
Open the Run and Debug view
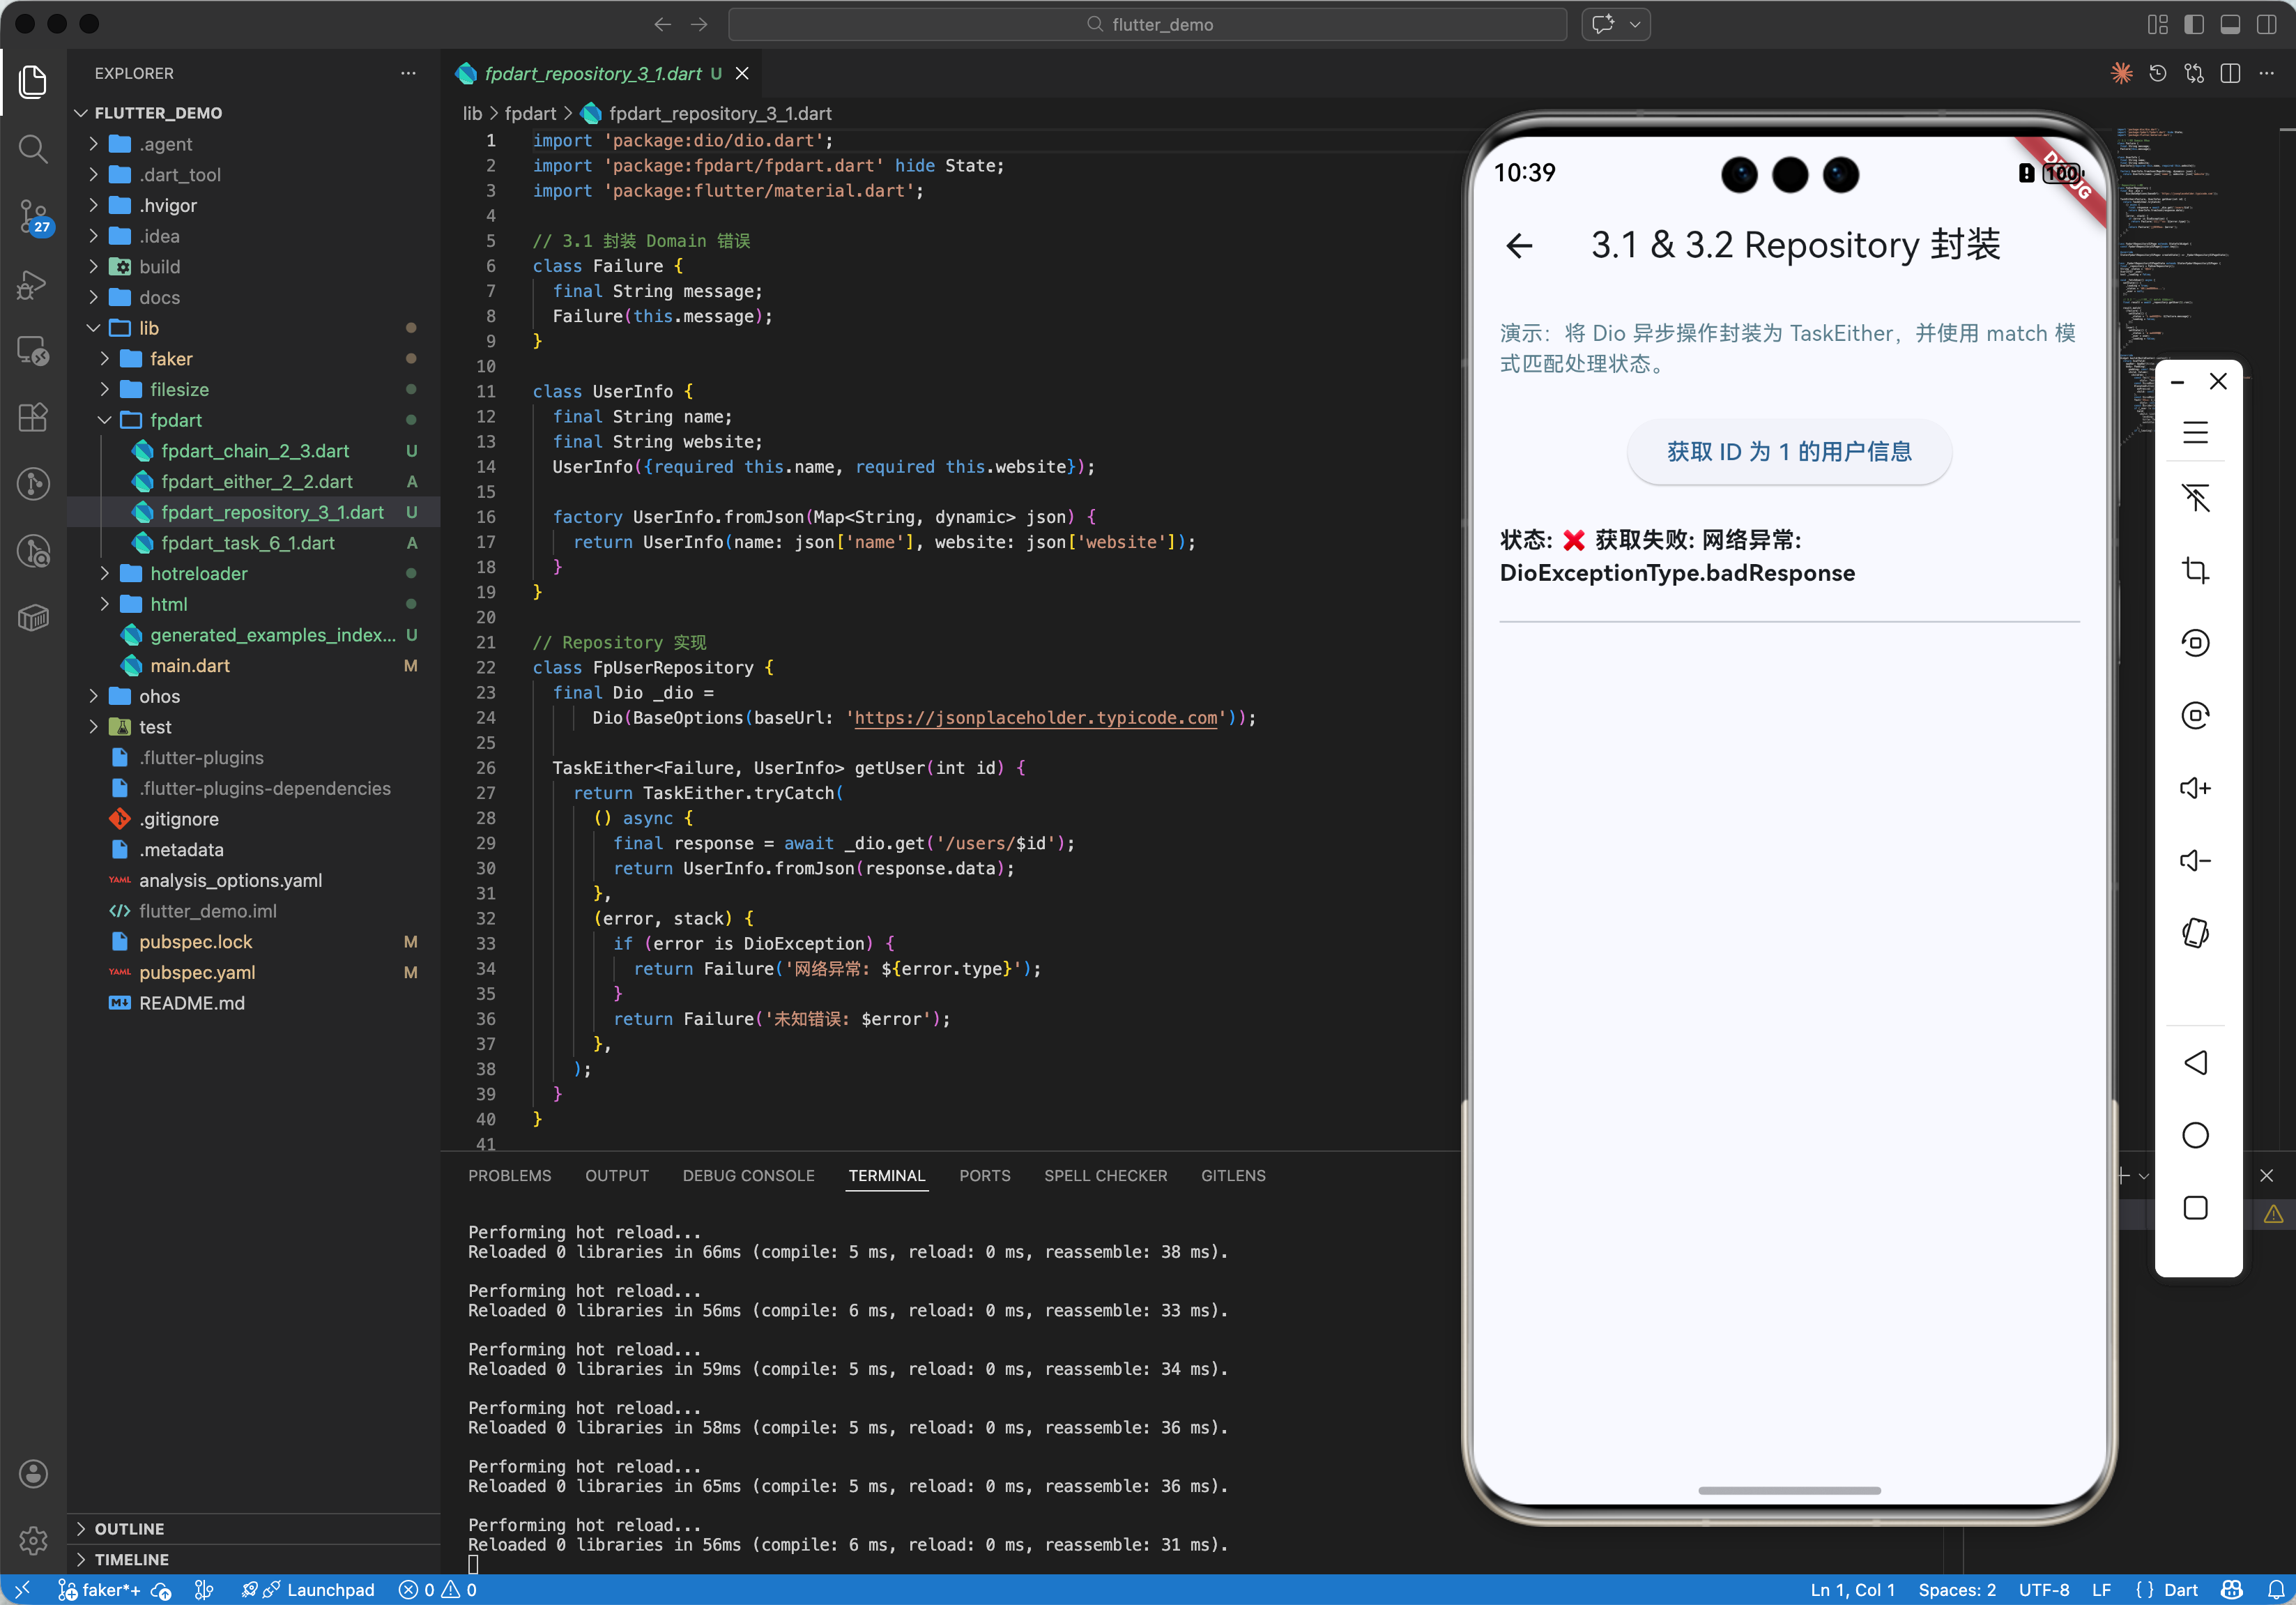(x=33, y=284)
